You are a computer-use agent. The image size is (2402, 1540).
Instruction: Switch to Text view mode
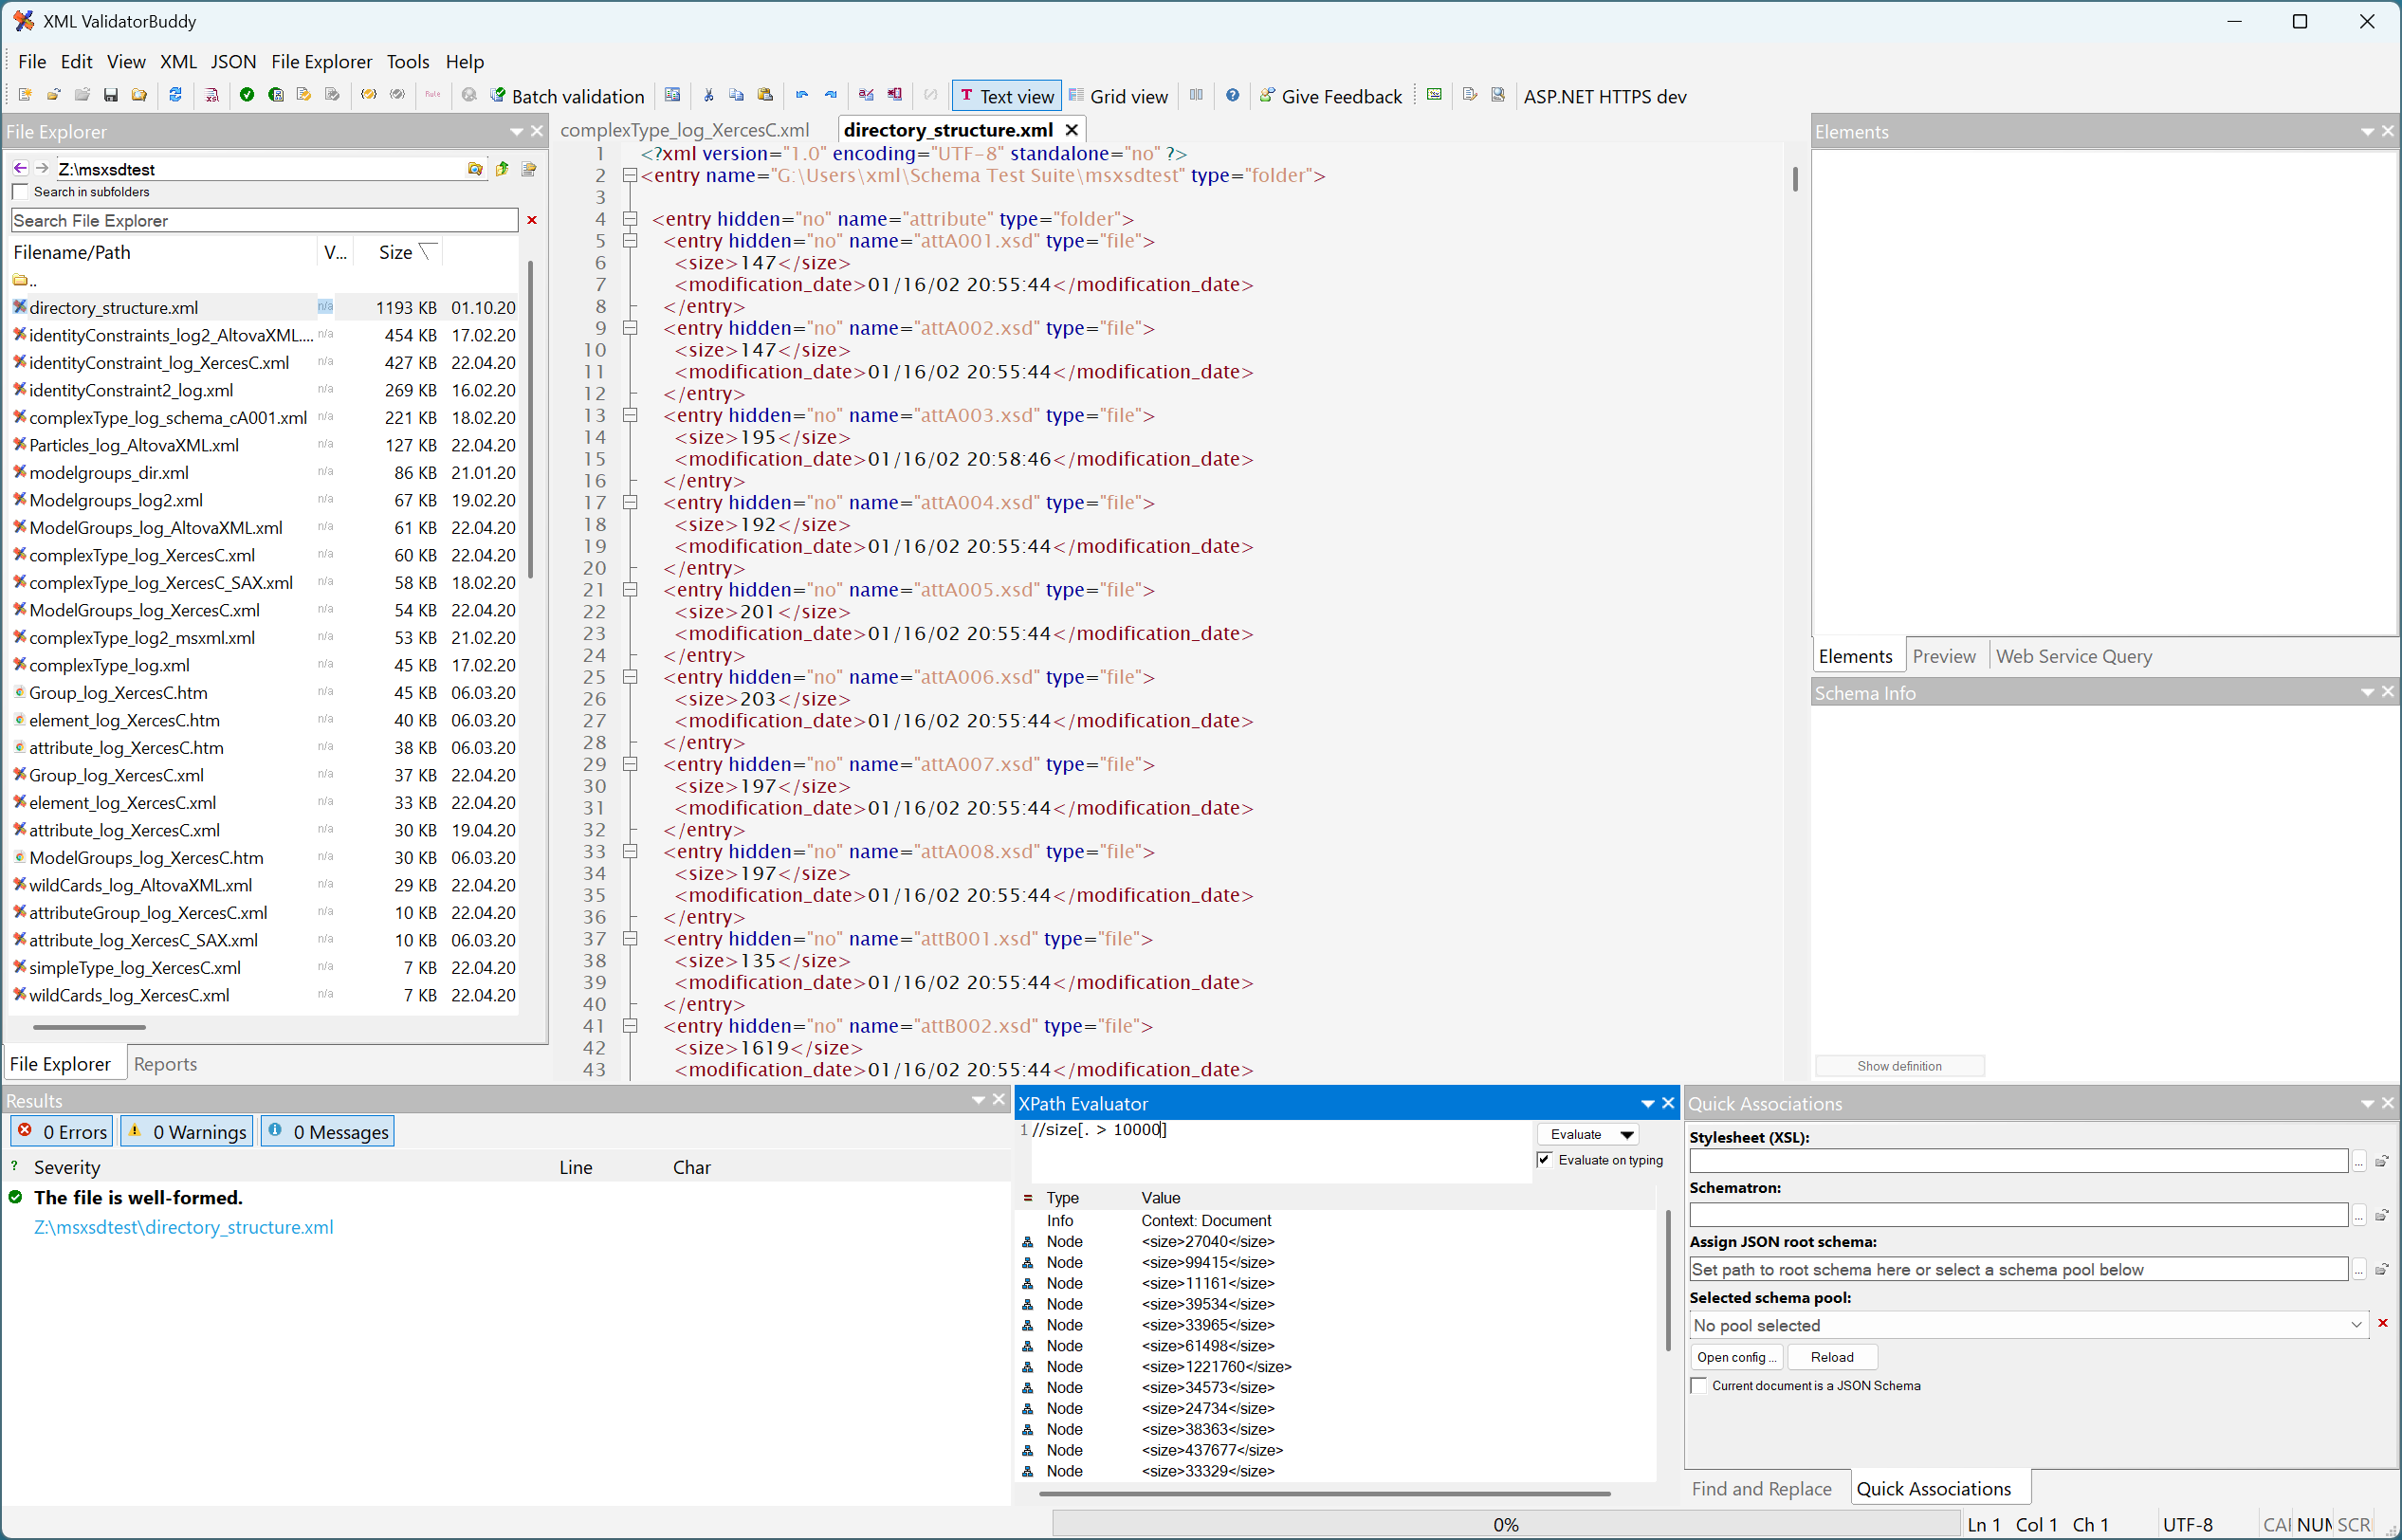click(1006, 96)
